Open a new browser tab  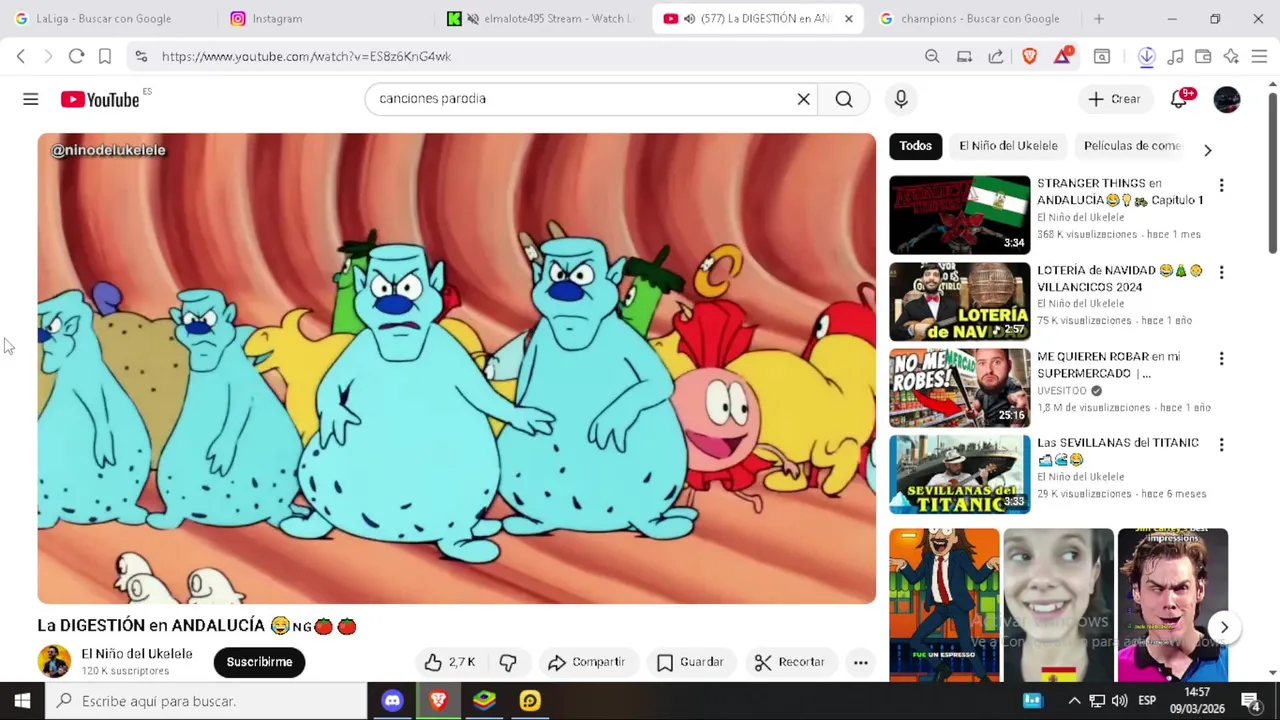click(x=1099, y=18)
